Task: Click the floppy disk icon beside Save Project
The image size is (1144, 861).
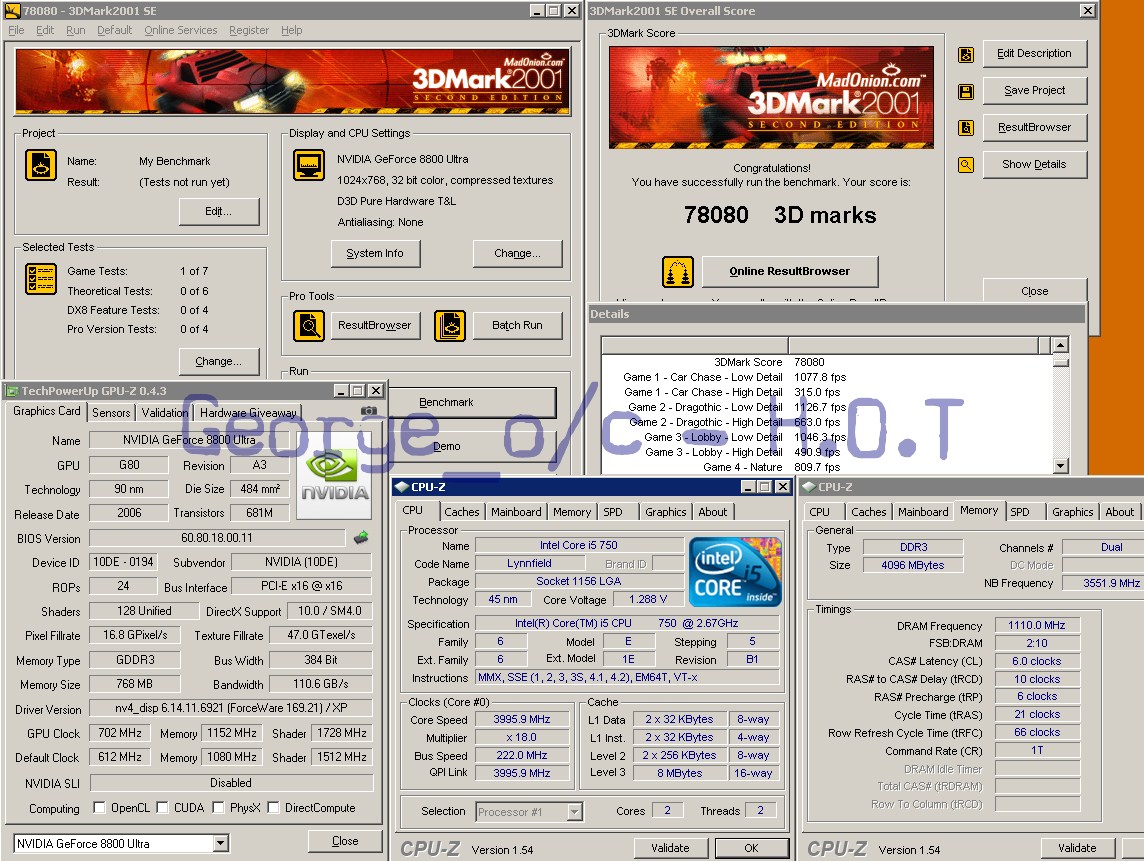Action: (965, 92)
